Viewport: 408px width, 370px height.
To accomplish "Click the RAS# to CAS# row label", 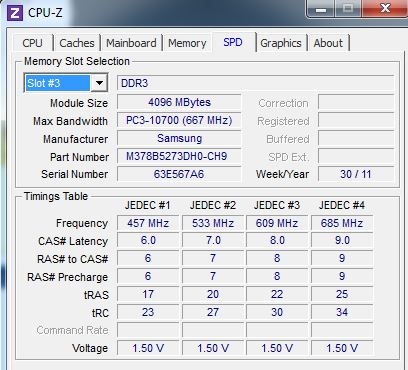I will point(73,259).
